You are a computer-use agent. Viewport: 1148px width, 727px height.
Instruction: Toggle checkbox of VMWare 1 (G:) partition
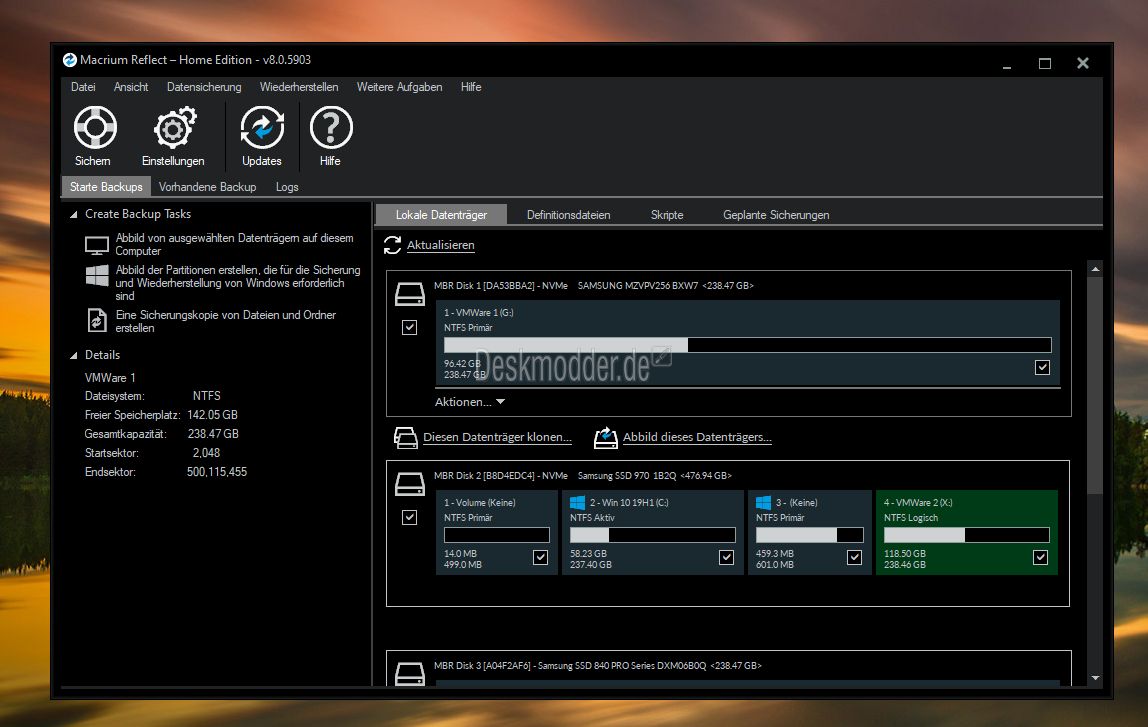coord(1042,368)
